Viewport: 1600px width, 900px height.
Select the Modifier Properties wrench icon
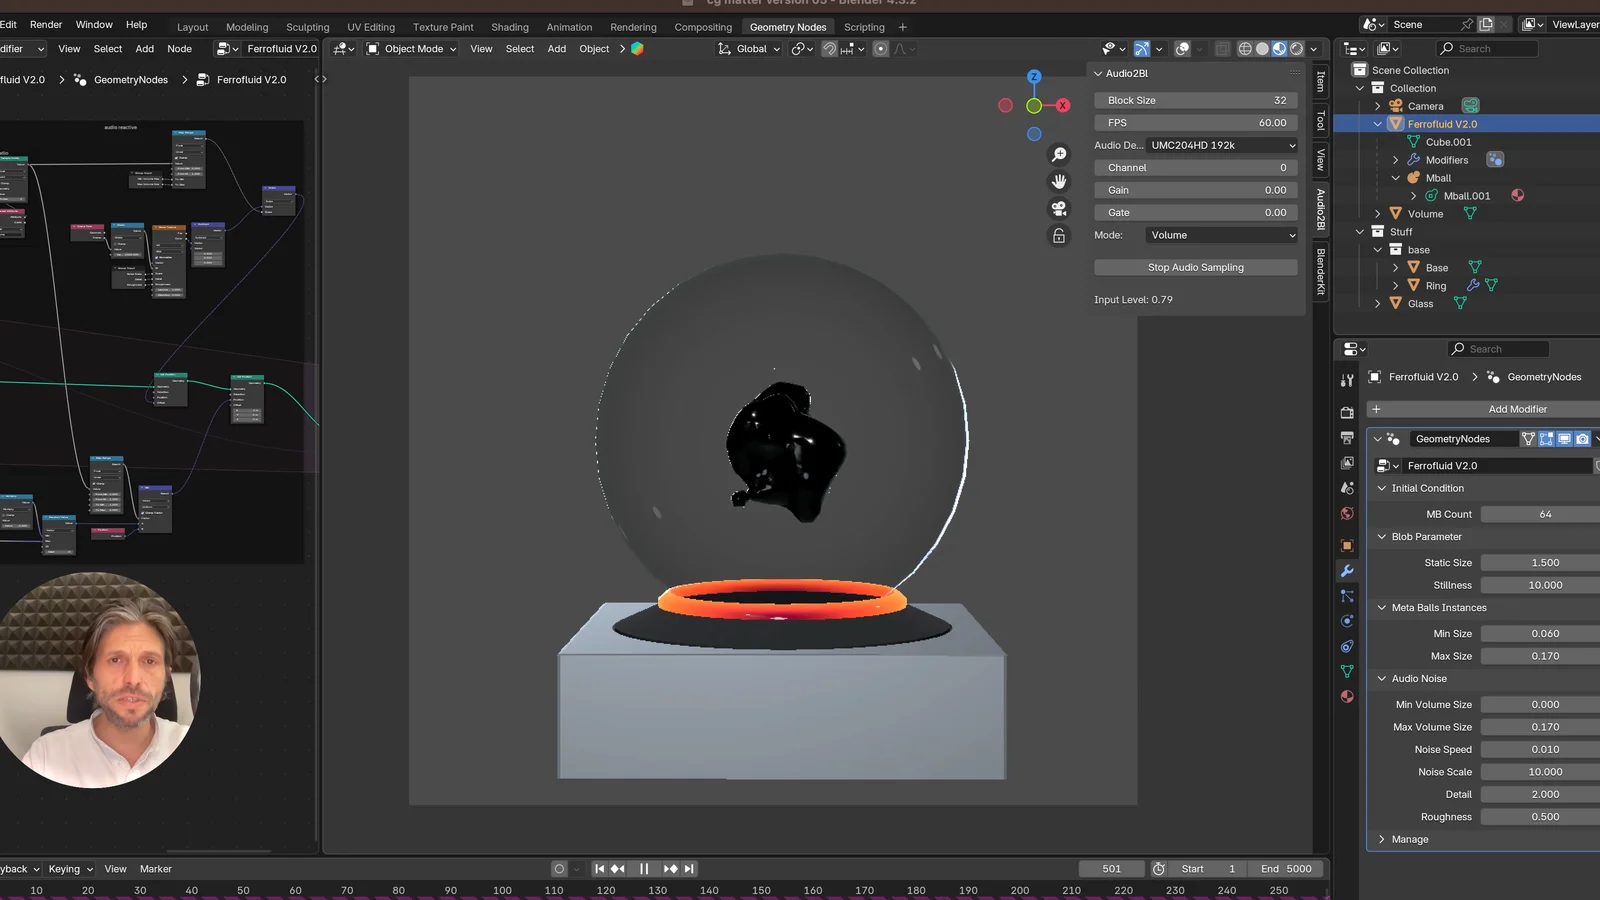[x=1347, y=571]
